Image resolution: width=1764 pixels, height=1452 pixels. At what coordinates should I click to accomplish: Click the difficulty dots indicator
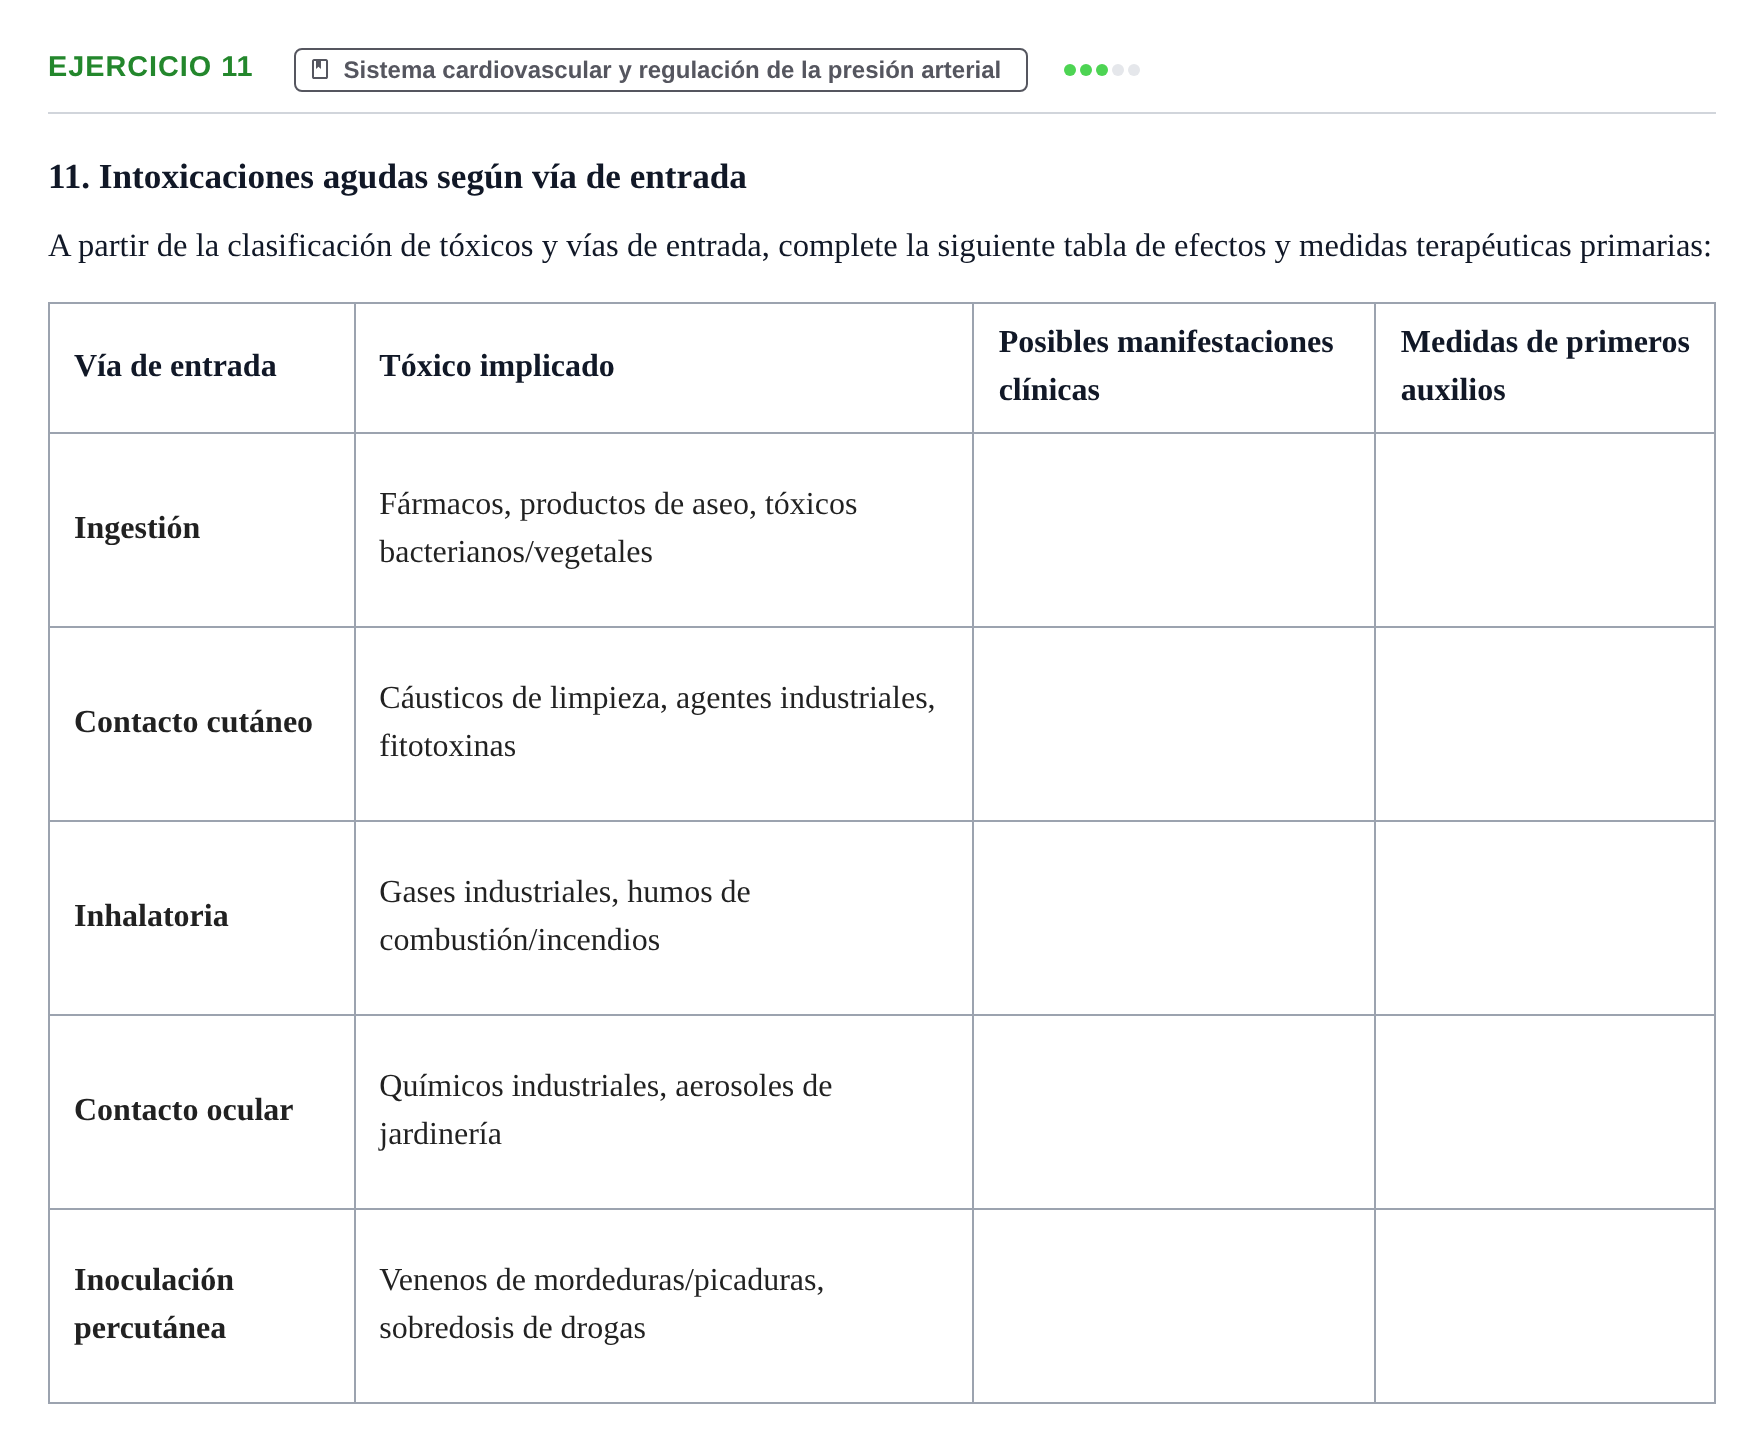pos(1101,70)
